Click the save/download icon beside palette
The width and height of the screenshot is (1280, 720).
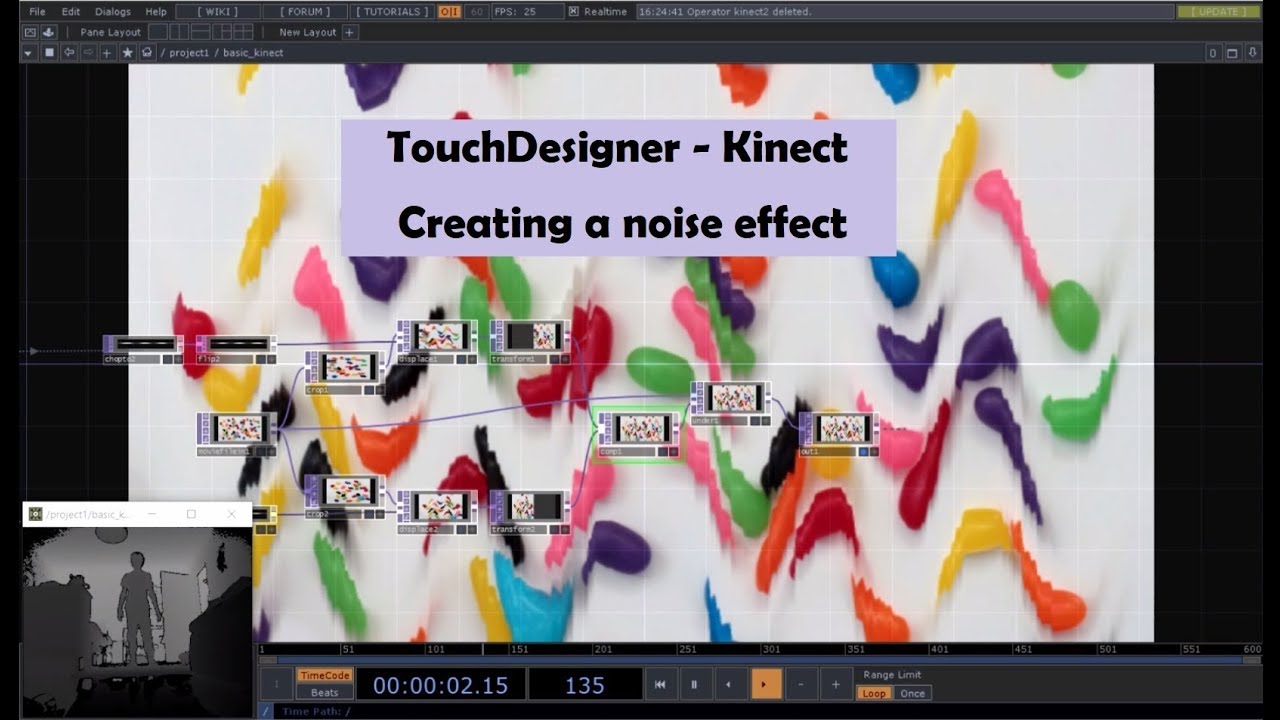[48, 32]
